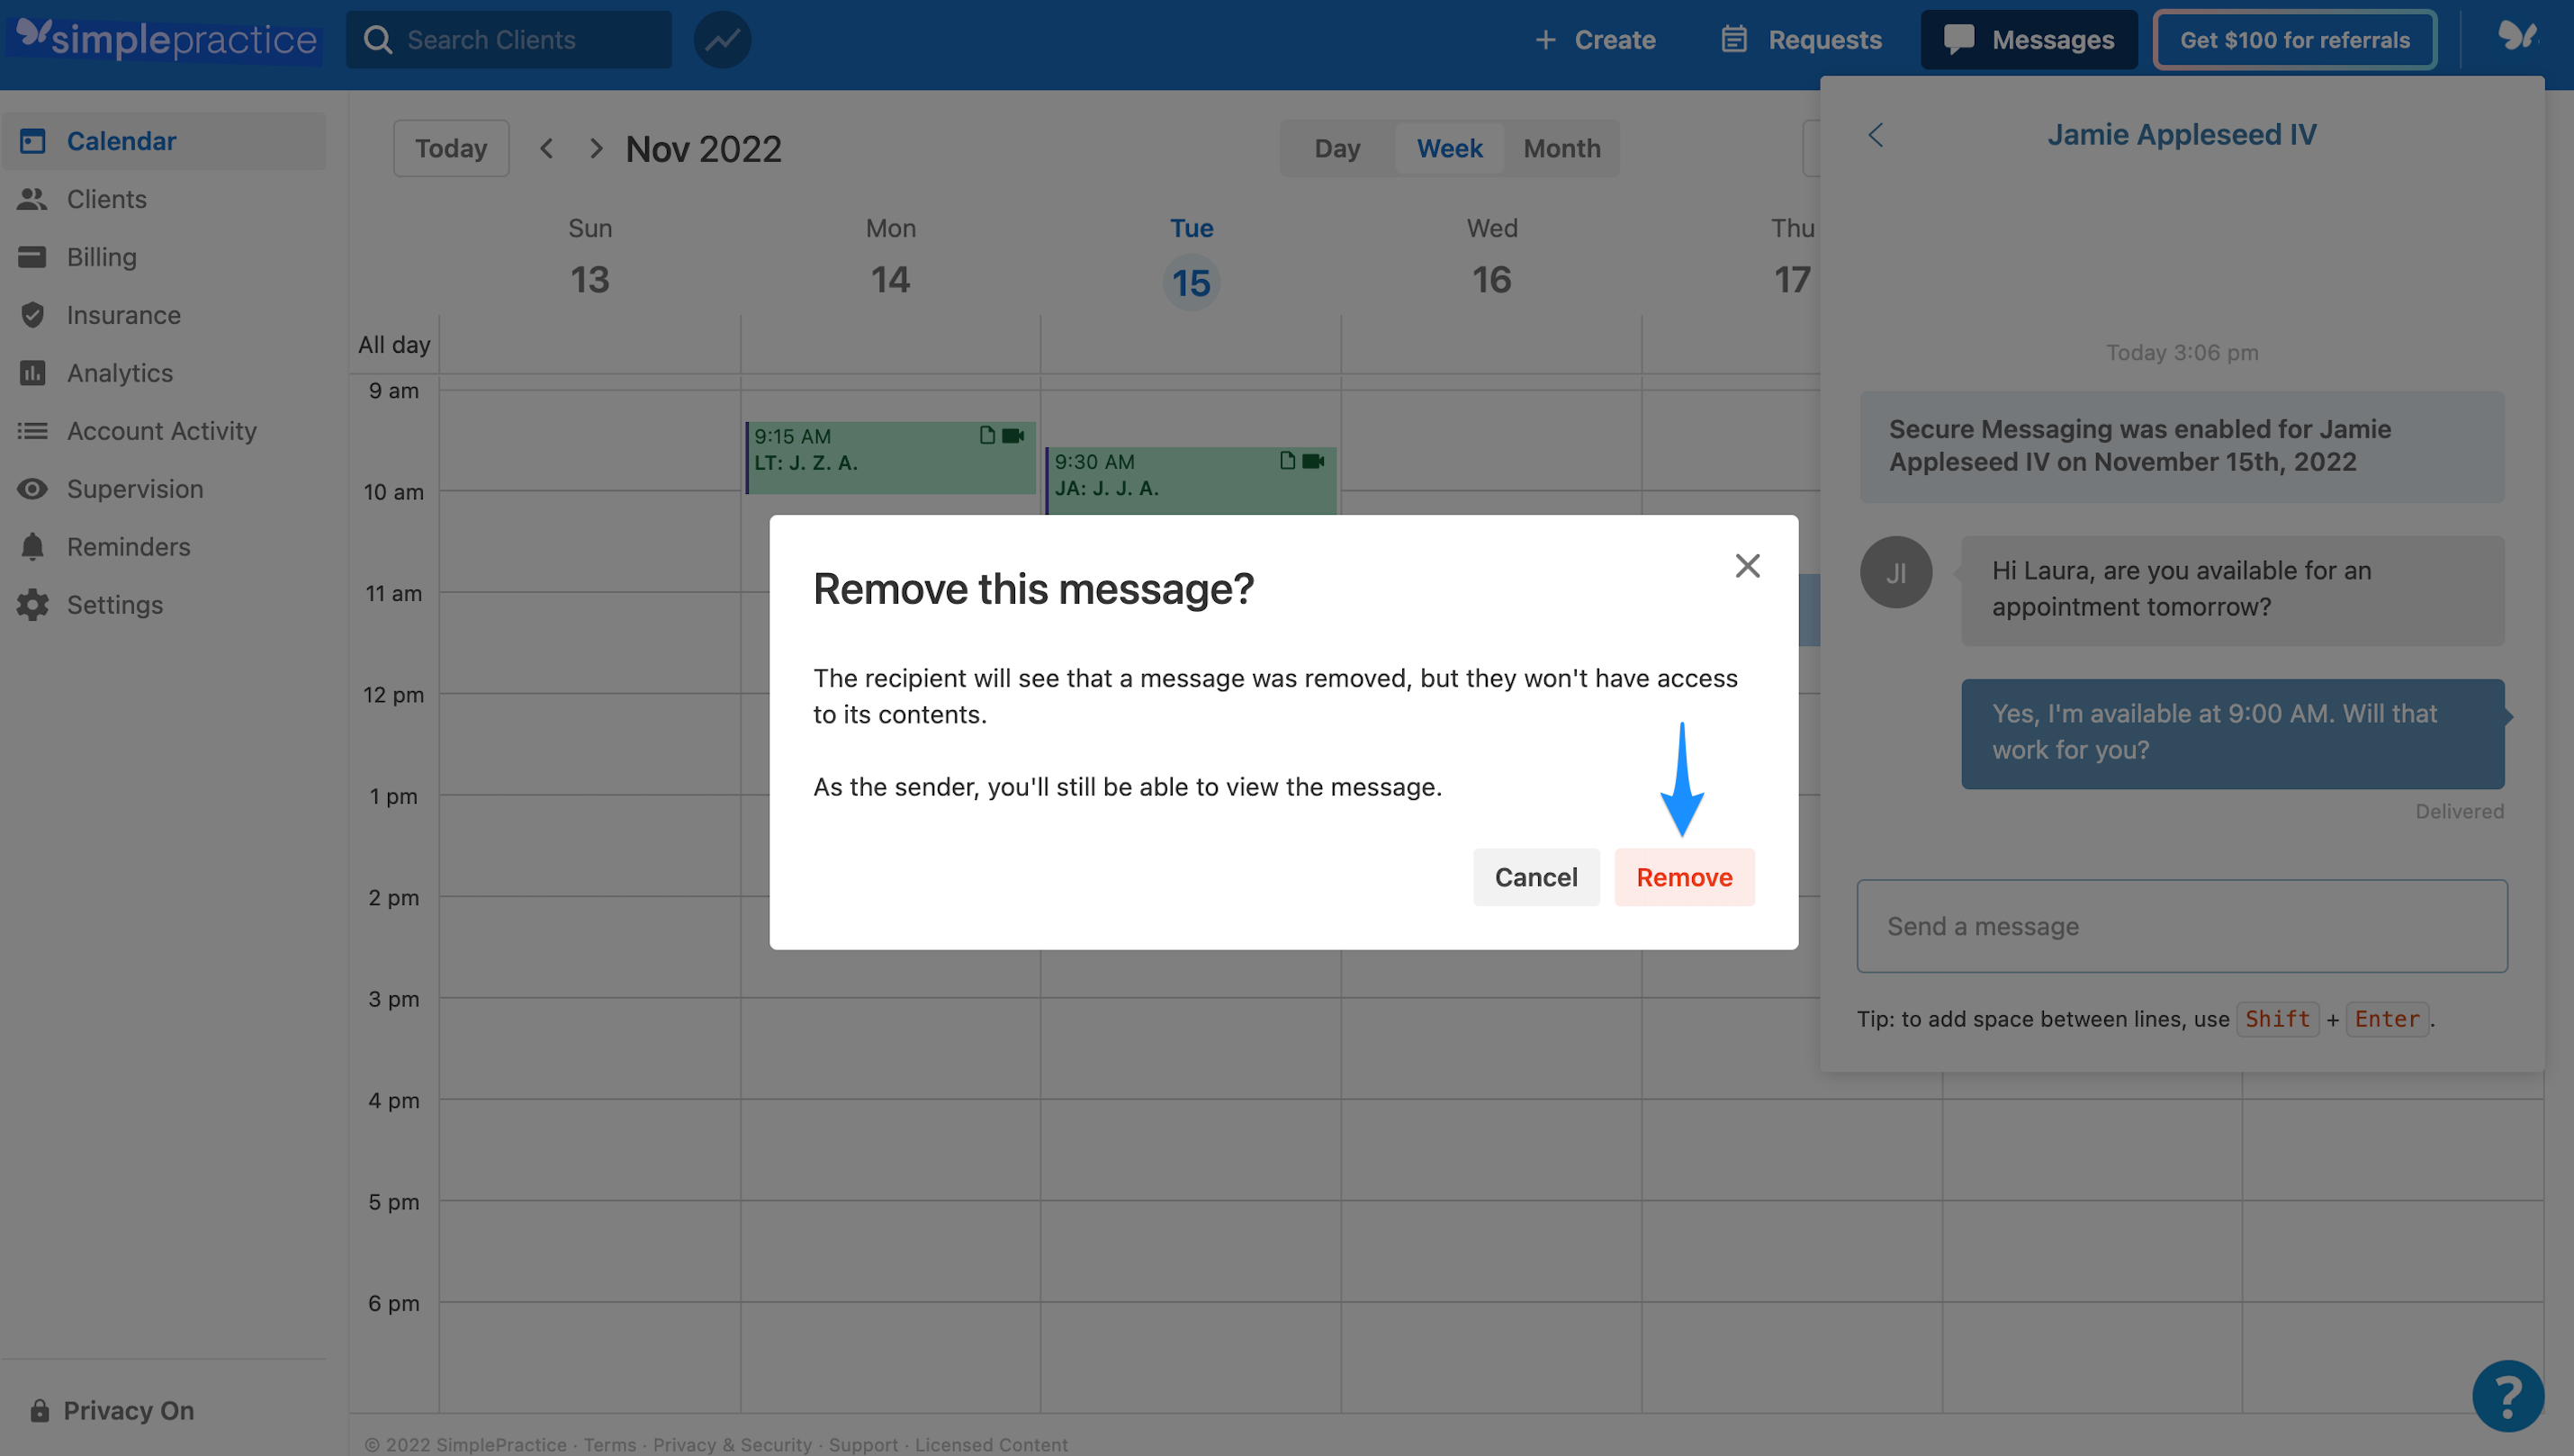Open Billing from the sidebar icon
The image size is (2574, 1456).
[x=33, y=257]
